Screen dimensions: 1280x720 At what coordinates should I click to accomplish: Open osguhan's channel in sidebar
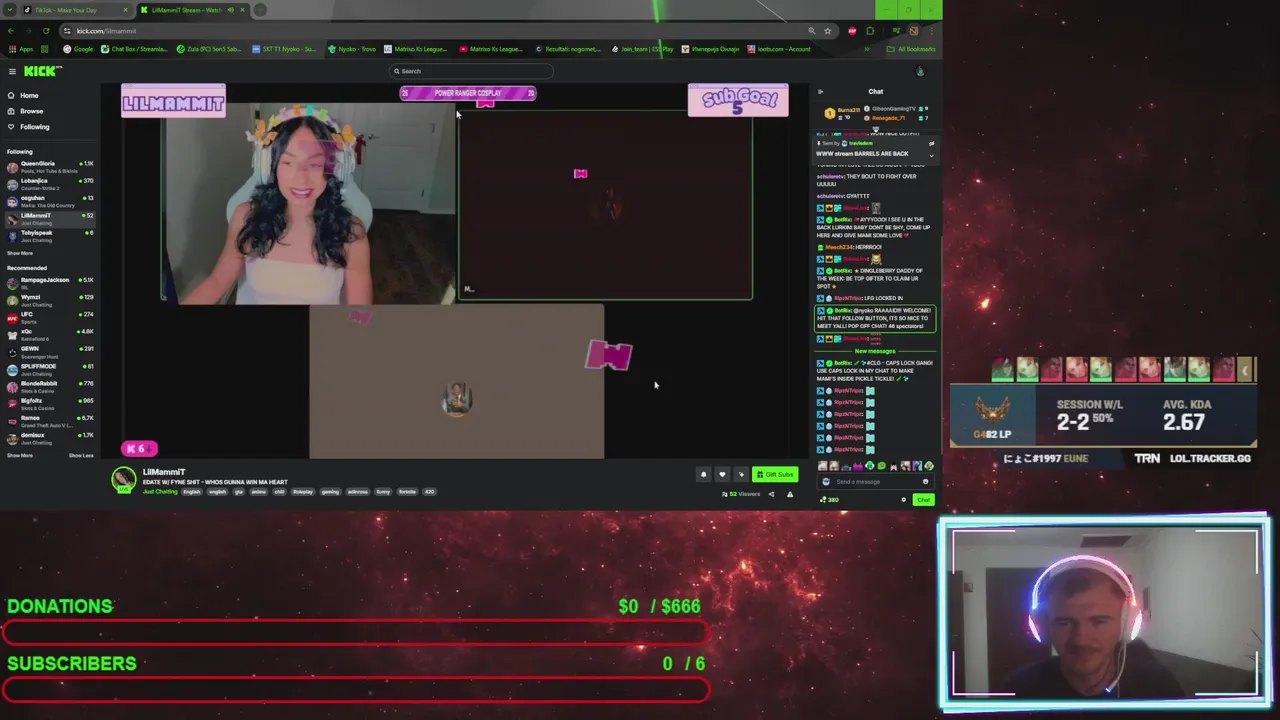tap(50, 200)
